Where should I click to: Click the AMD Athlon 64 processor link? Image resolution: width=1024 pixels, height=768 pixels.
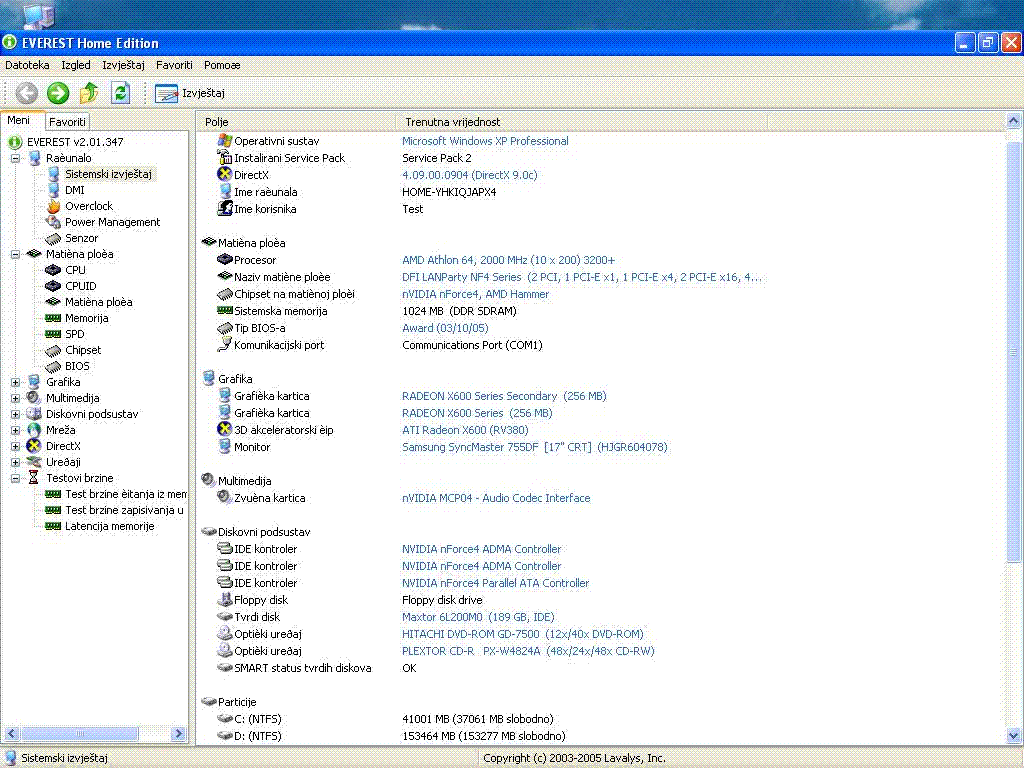[508, 260]
